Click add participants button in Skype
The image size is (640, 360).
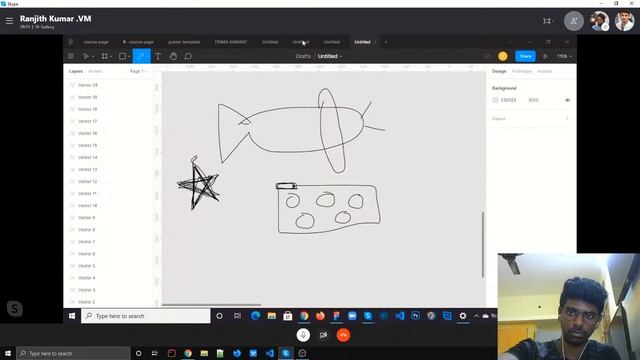tap(573, 21)
